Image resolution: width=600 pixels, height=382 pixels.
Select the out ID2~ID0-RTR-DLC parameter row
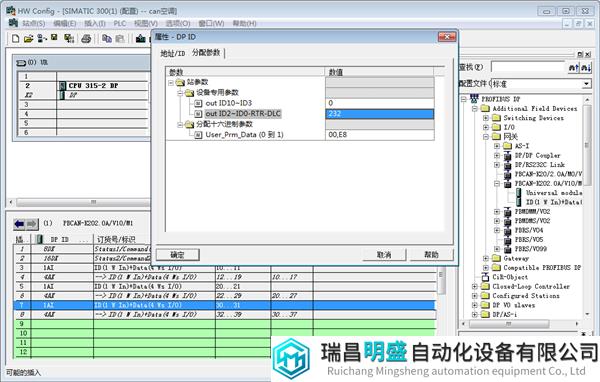243,114
